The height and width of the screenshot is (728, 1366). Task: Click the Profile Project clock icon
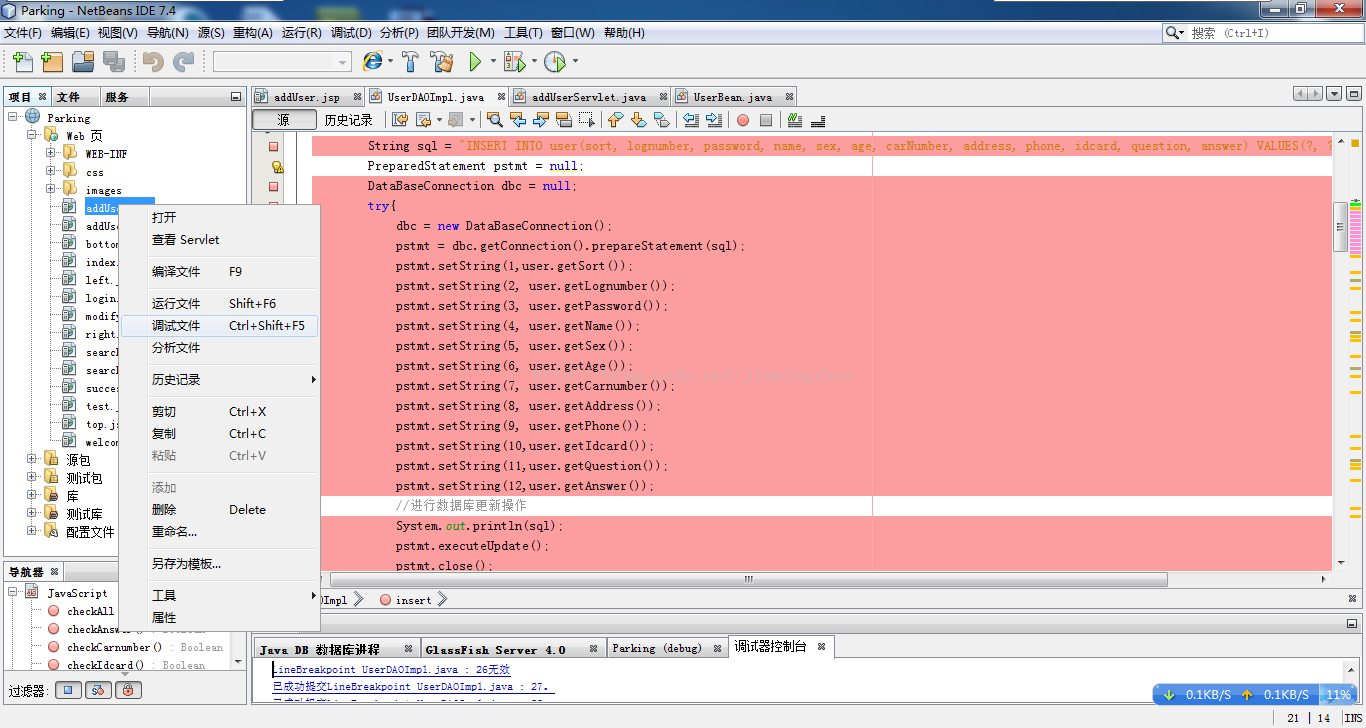coord(553,62)
